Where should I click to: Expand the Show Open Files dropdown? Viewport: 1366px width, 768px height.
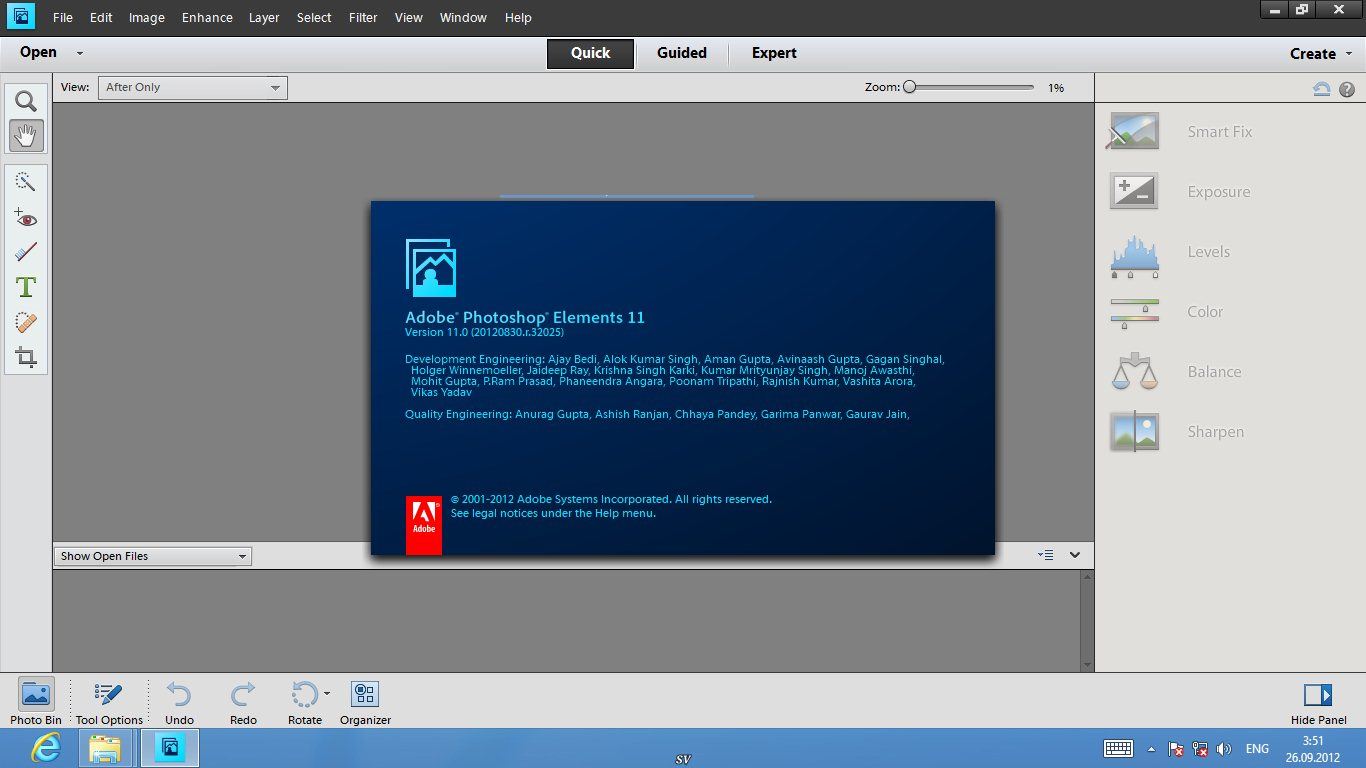[152, 556]
